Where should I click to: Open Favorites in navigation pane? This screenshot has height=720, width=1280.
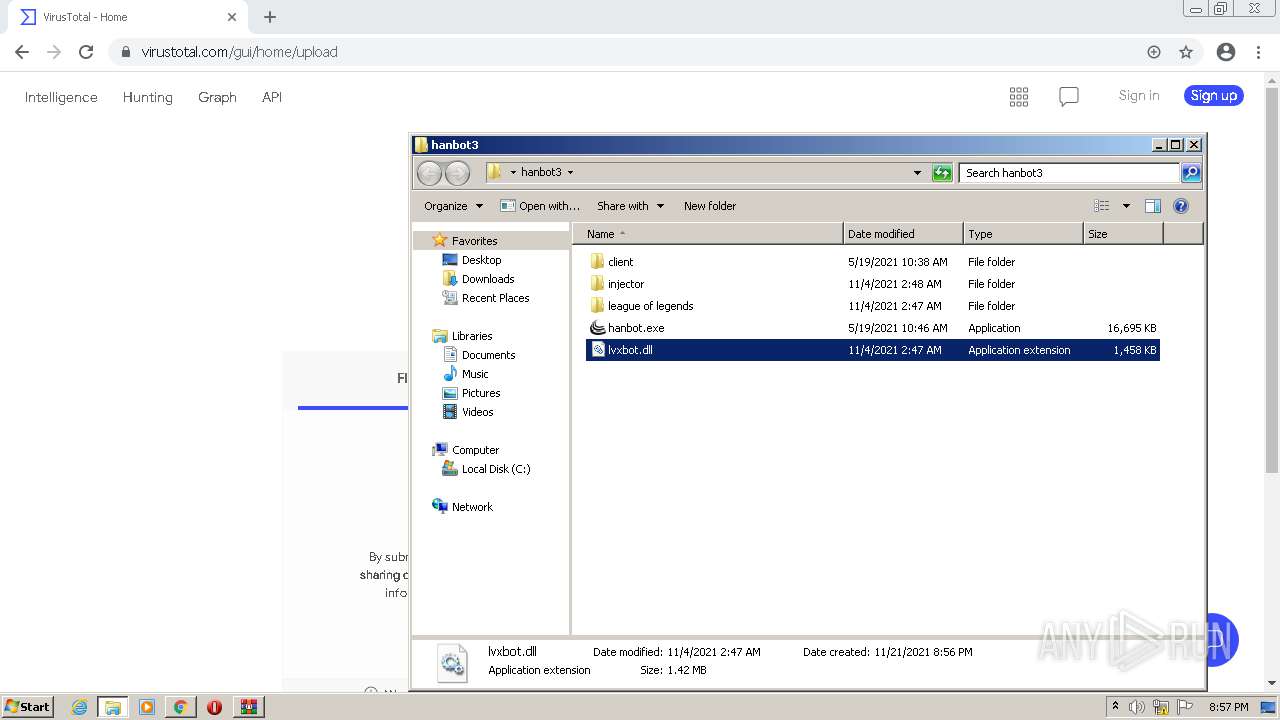click(474, 241)
